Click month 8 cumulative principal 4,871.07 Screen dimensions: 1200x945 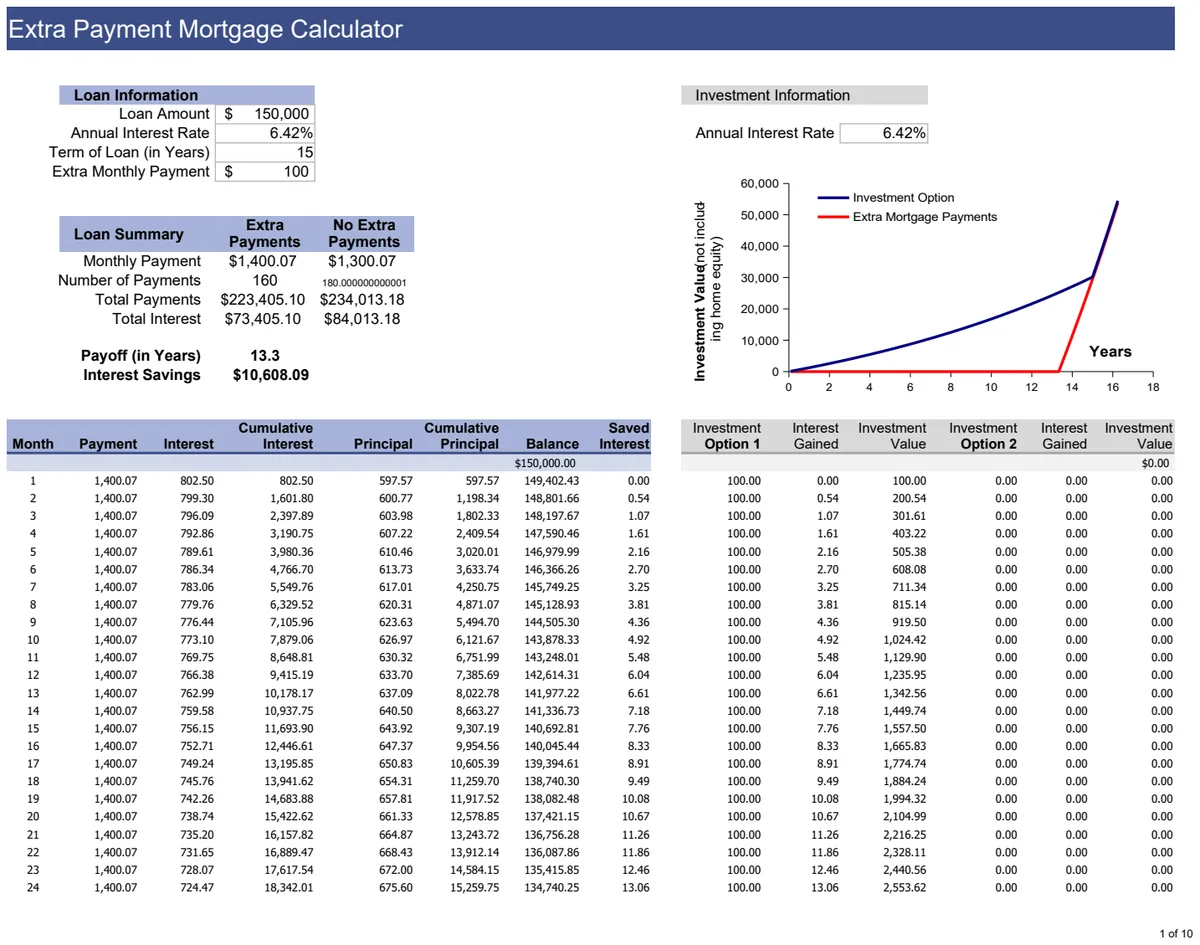coord(477,605)
